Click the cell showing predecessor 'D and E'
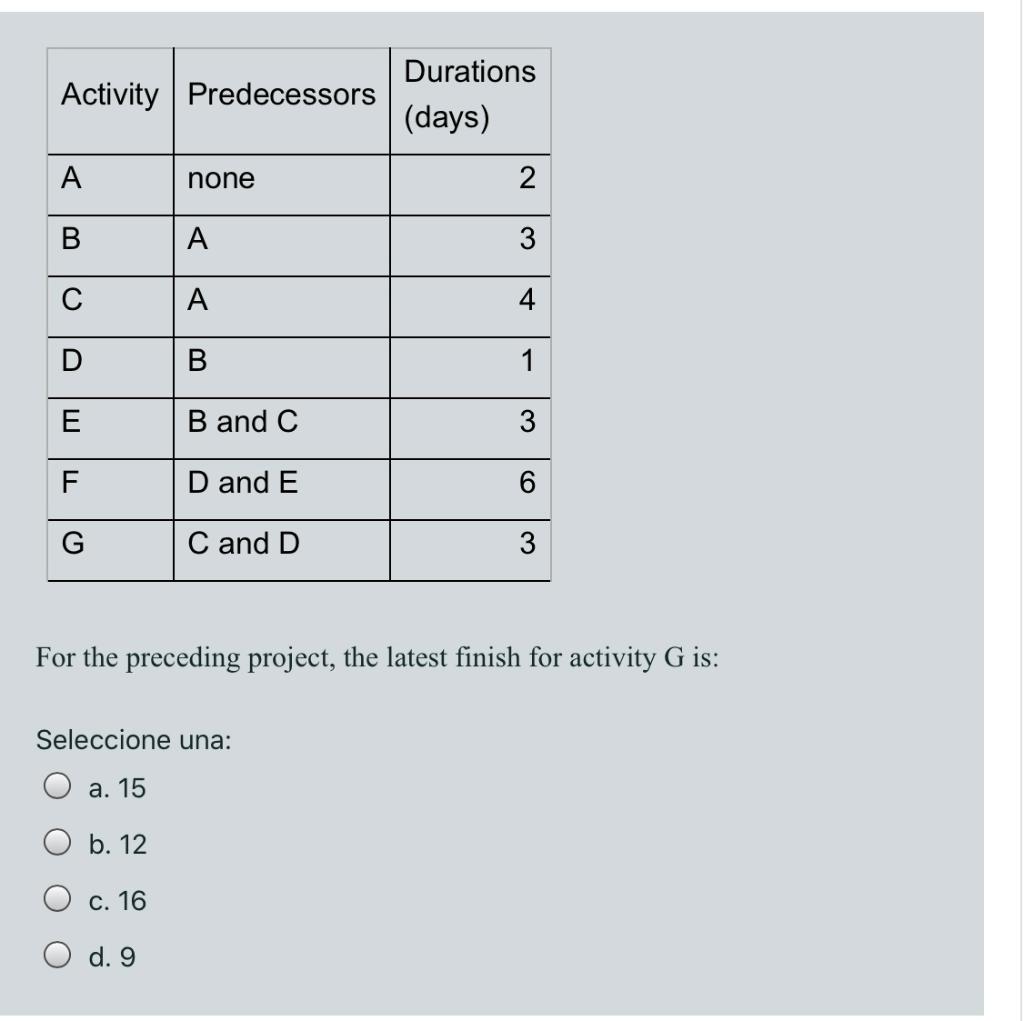The height and width of the screenshot is (1021, 1024). coord(245,483)
